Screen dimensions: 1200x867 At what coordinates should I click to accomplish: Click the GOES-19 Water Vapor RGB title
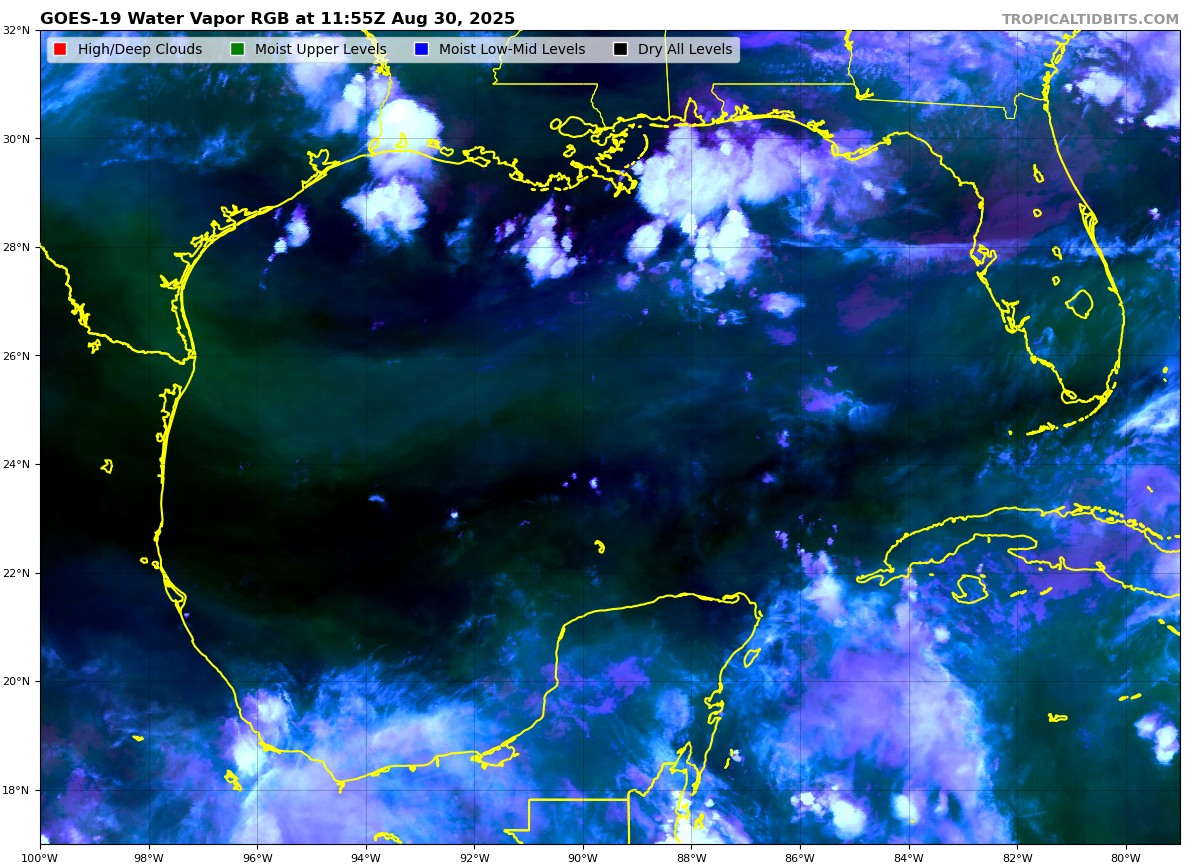pos(277,19)
